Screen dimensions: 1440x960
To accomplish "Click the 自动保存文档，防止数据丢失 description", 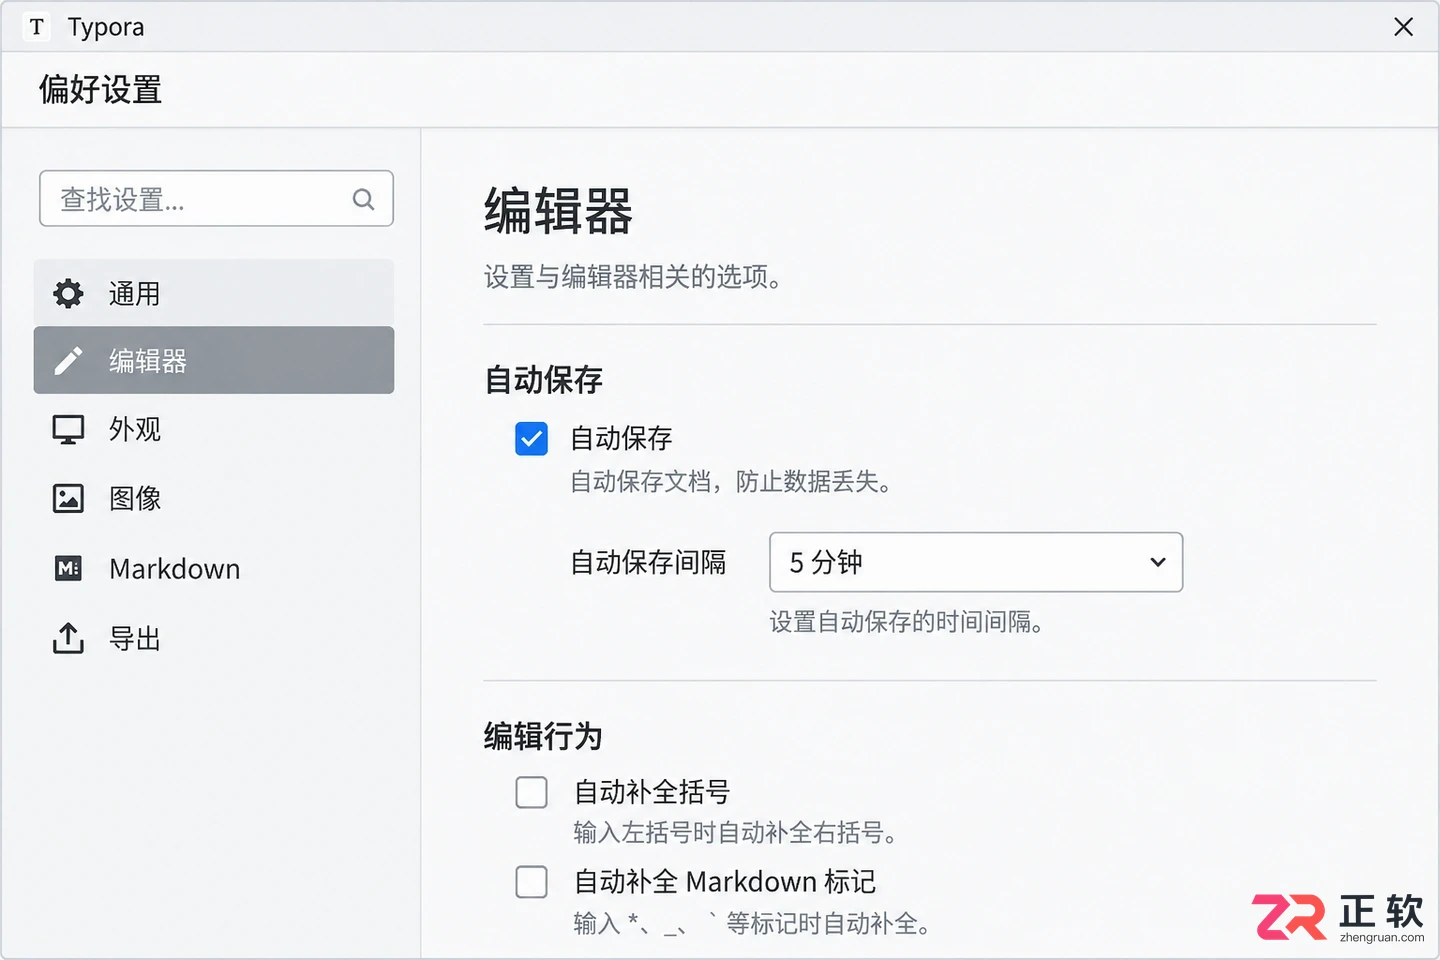I will click(731, 482).
